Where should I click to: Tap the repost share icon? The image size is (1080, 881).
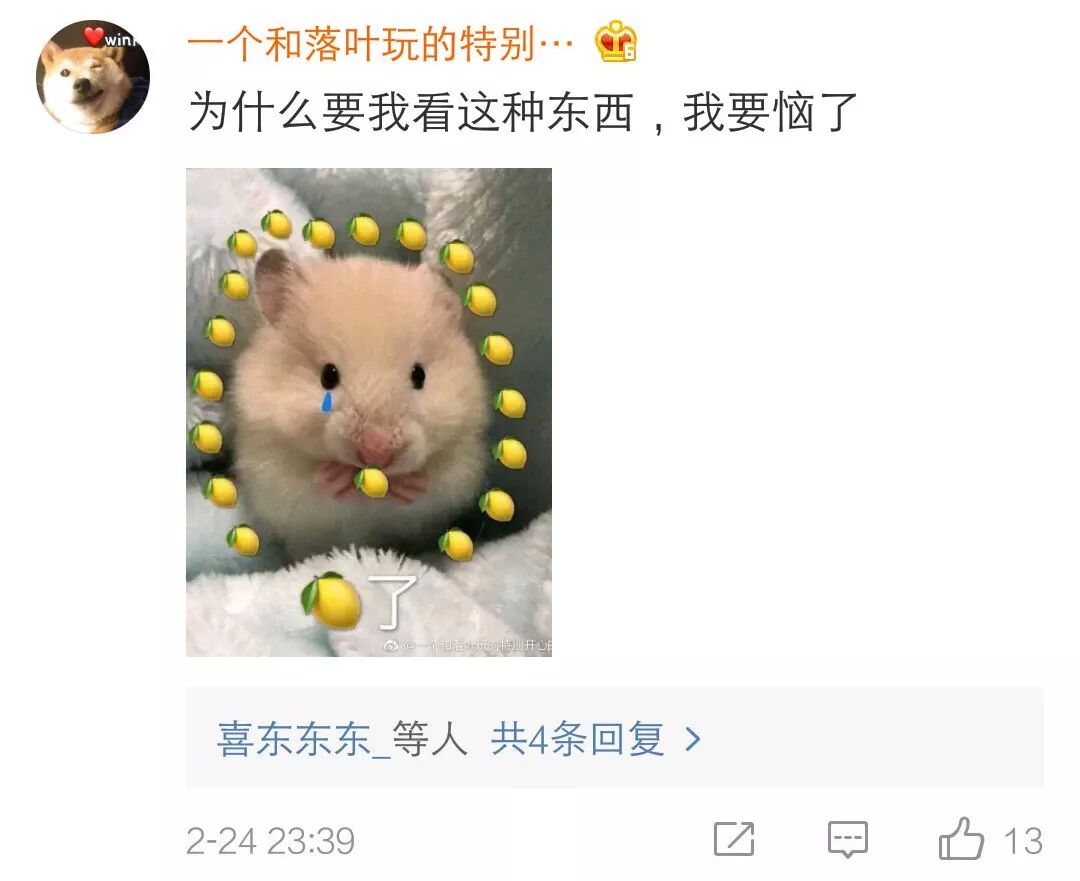click(734, 839)
